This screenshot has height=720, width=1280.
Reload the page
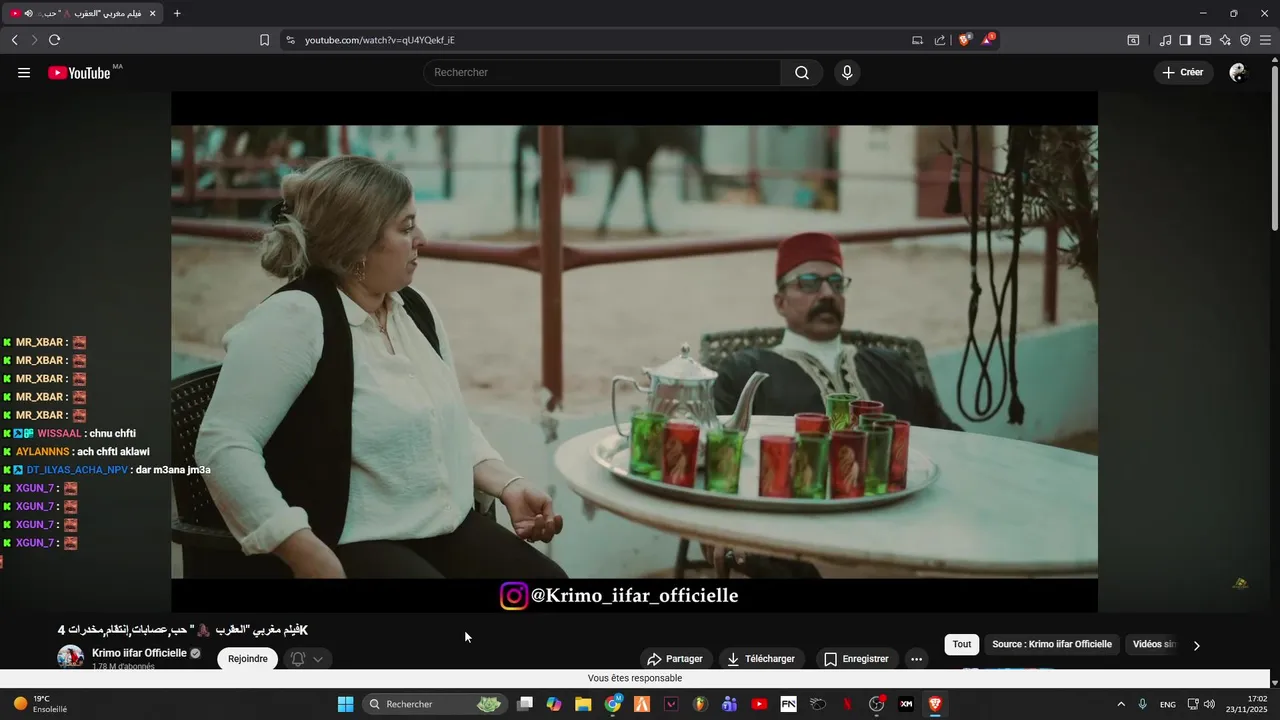(54, 40)
